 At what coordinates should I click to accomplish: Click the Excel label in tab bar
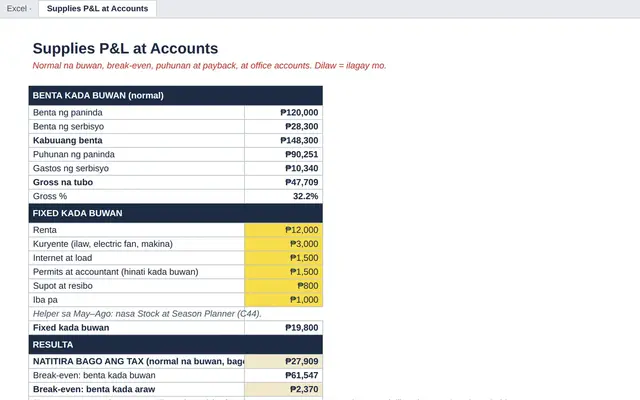click(x=17, y=9)
